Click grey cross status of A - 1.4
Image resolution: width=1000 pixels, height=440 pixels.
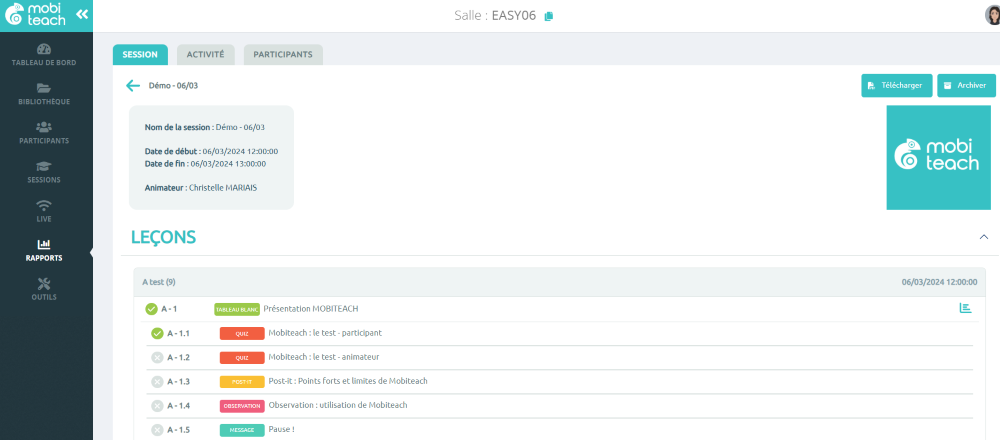click(157, 406)
